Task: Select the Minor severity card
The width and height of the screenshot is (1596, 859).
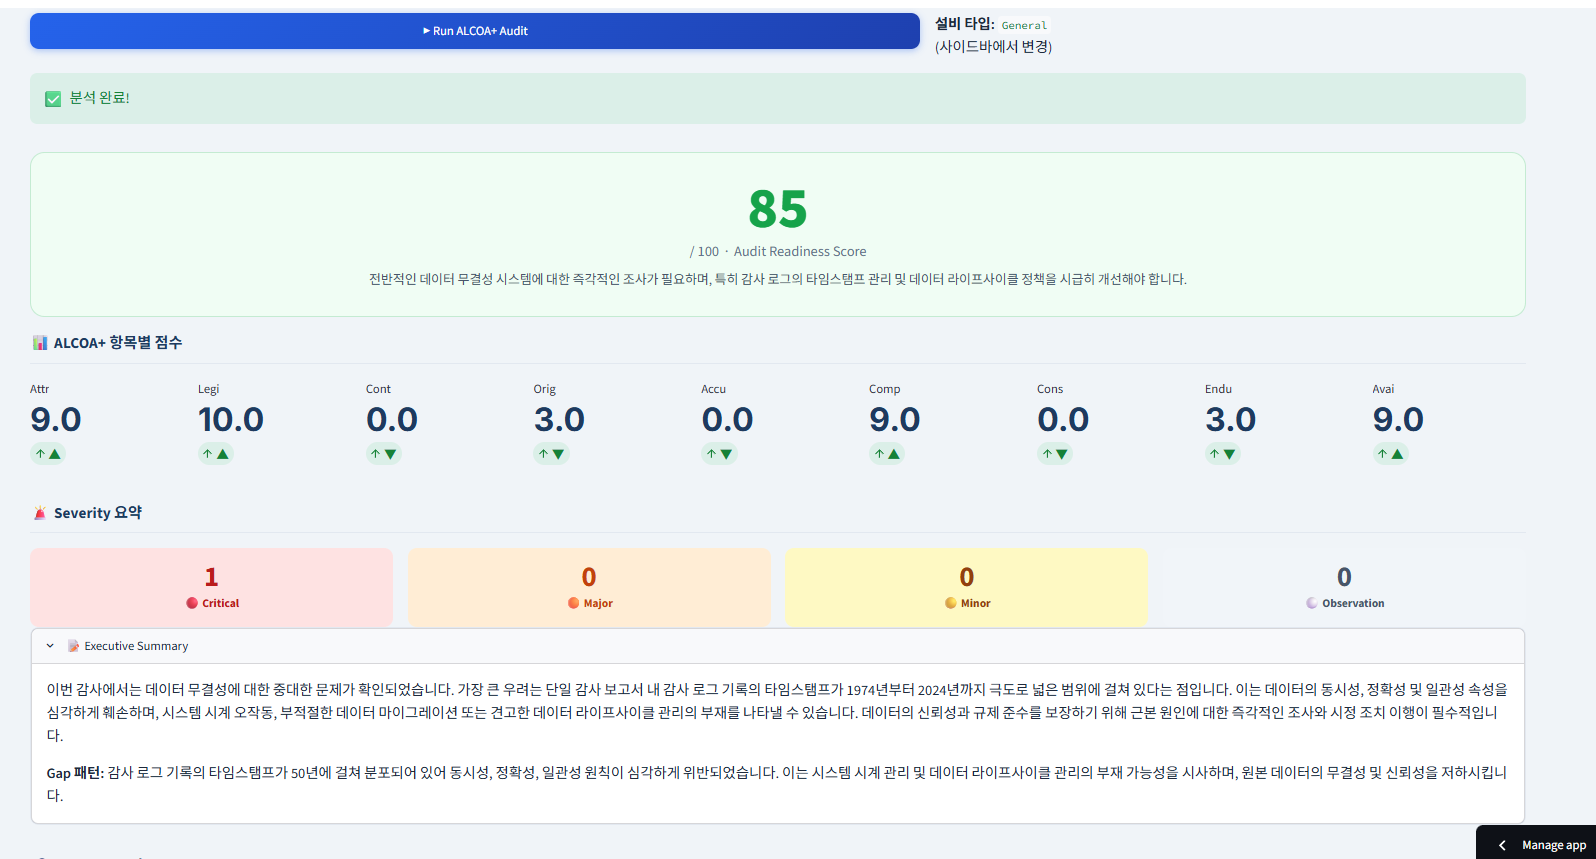Action: (967, 587)
